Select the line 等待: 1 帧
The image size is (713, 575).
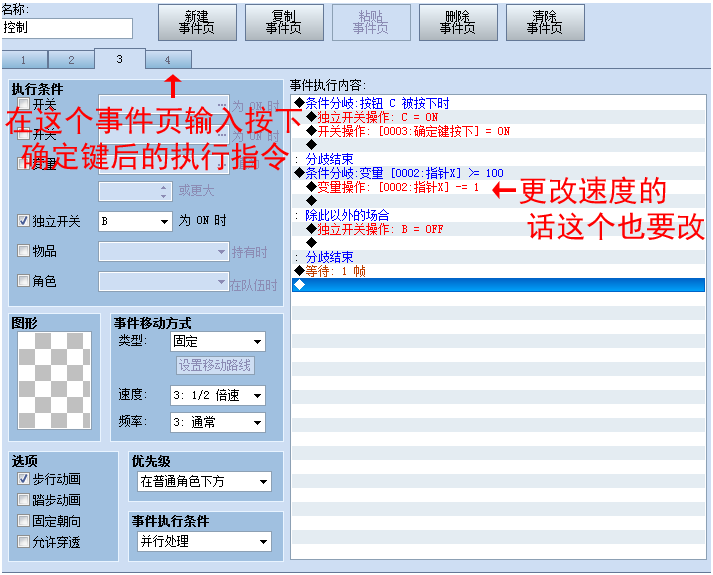click(499, 271)
